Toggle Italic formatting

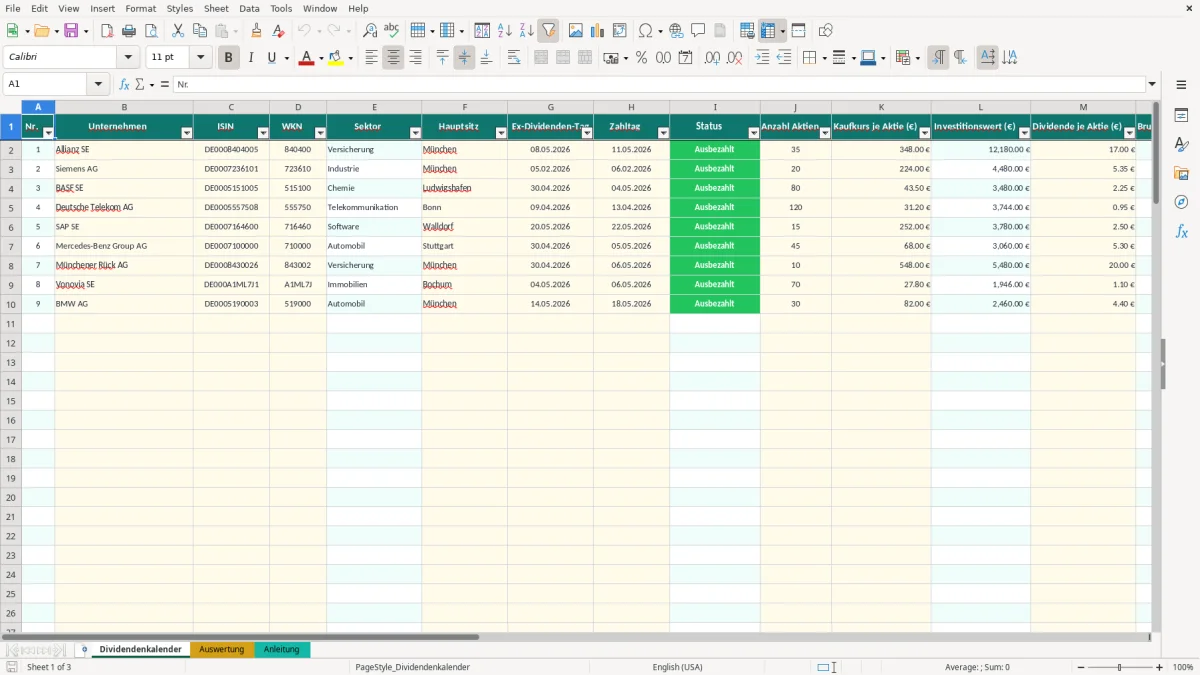(250, 58)
